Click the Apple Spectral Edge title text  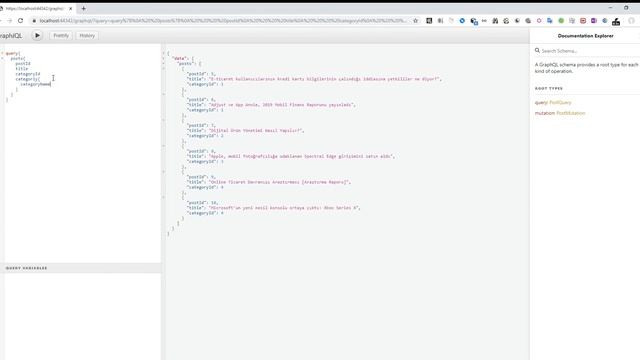(x=301, y=156)
